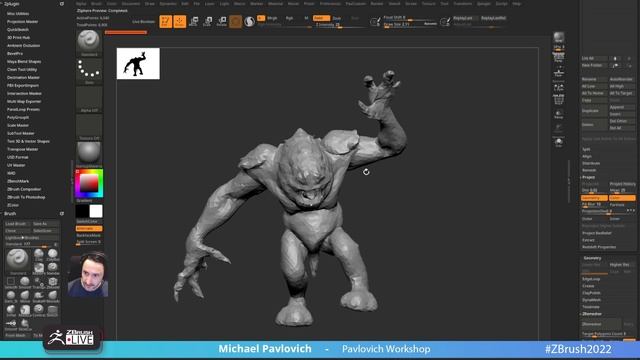Image resolution: width=640 pixels, height=360 pixels.
Task: Open the Render menu
Action: coord(377,4)
